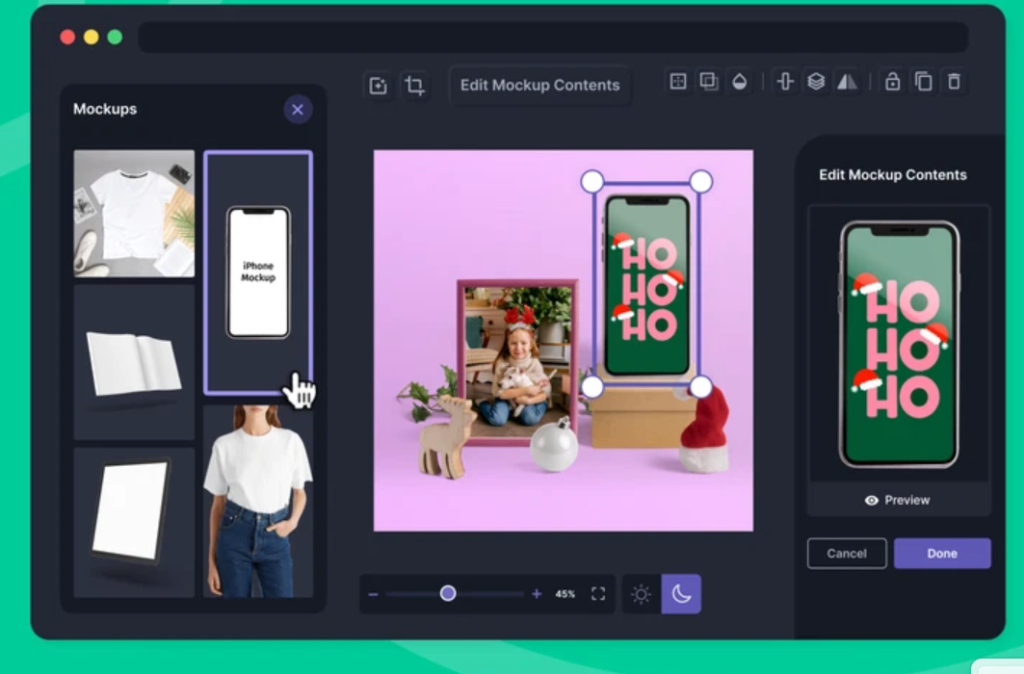Click the Edit Mockup Contents panel heading
This screenshot has height=674, width=1024.
click(x=893, y=175)
